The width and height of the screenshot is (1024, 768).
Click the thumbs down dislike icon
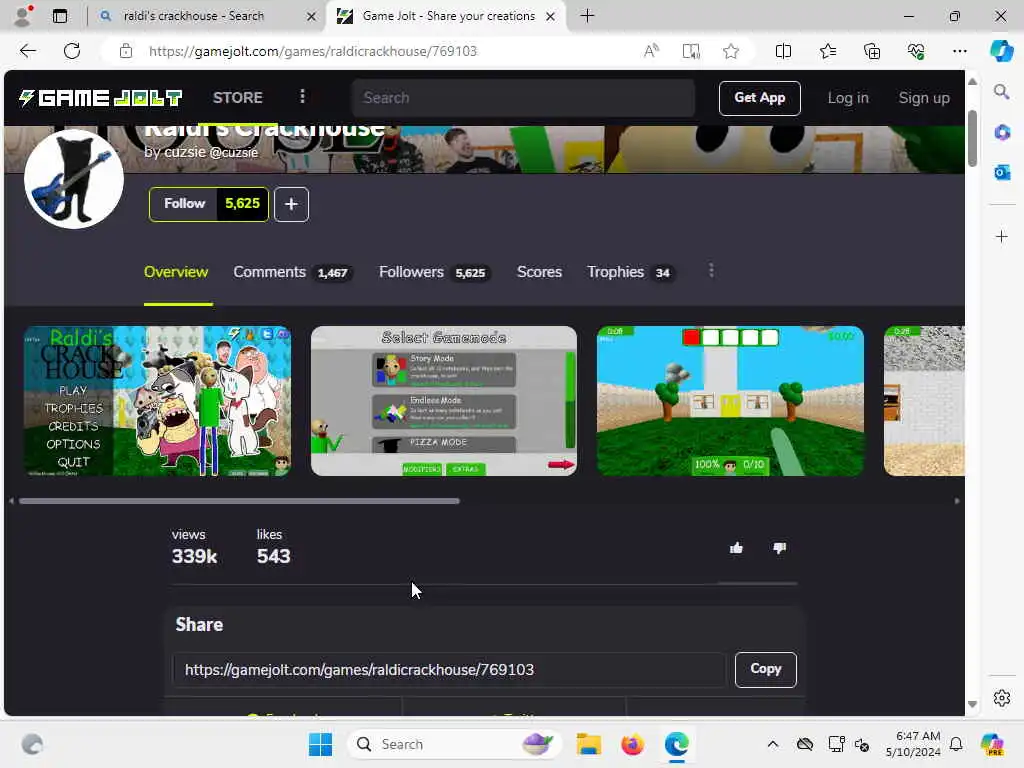coord(779,548)
